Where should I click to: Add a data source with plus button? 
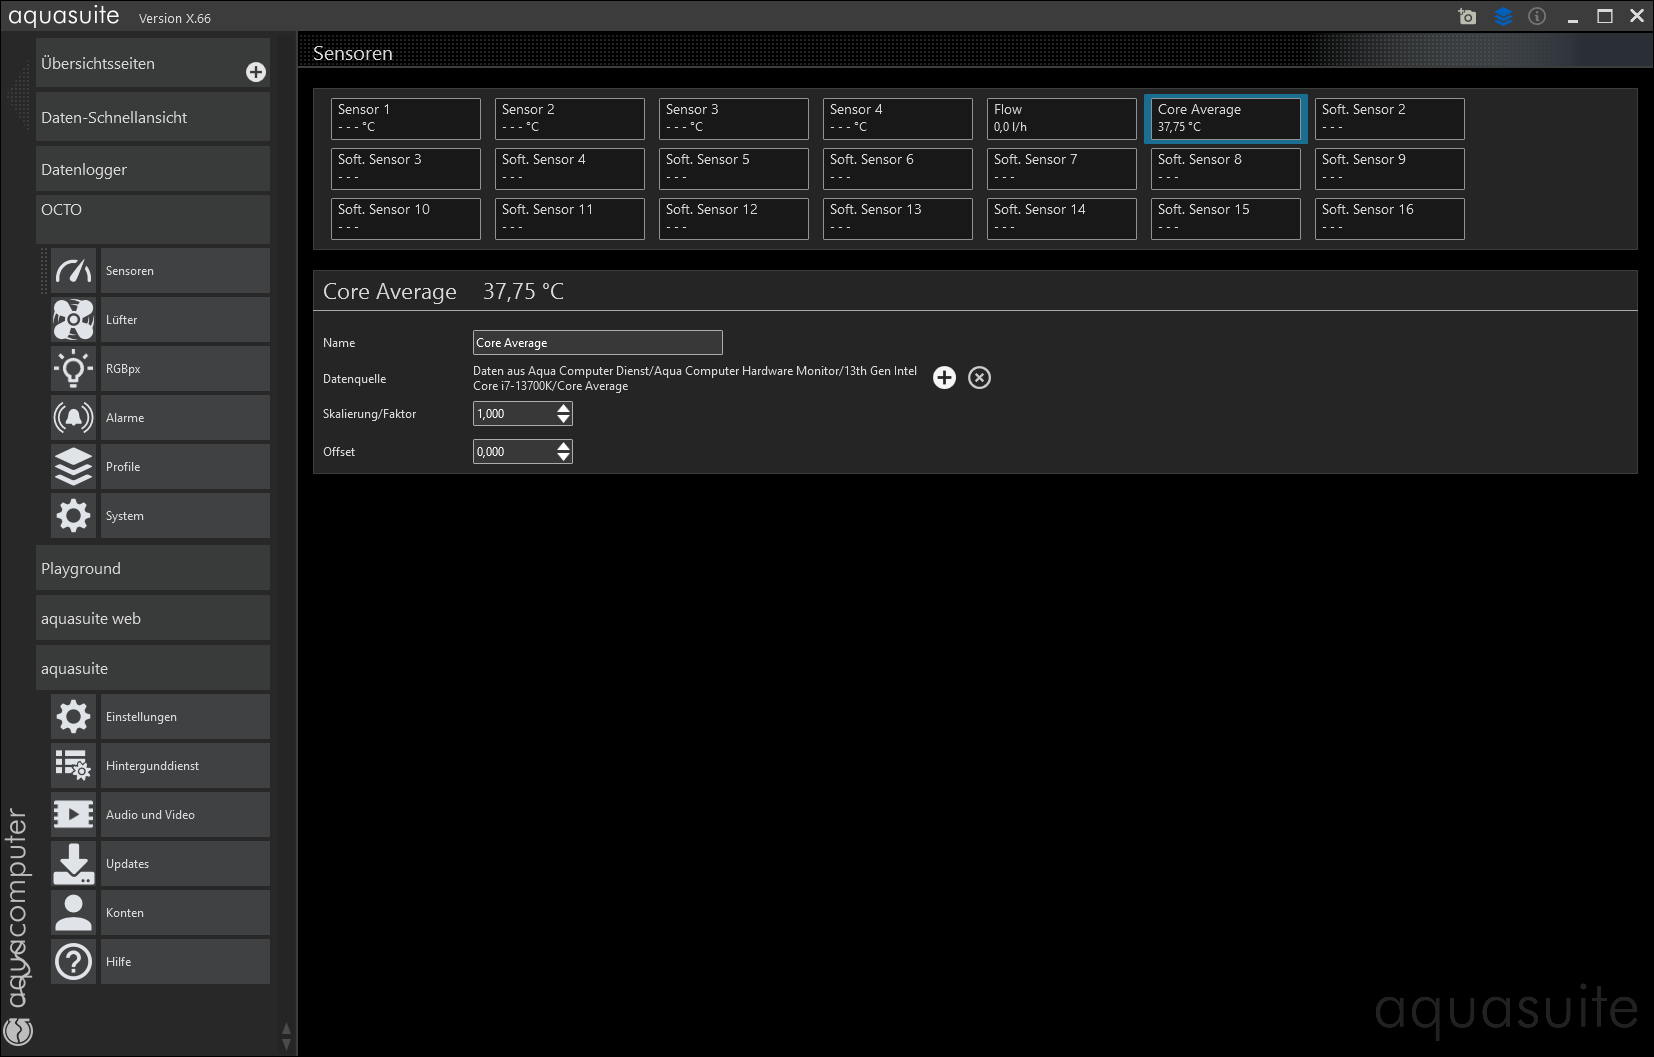coord(944,378)
